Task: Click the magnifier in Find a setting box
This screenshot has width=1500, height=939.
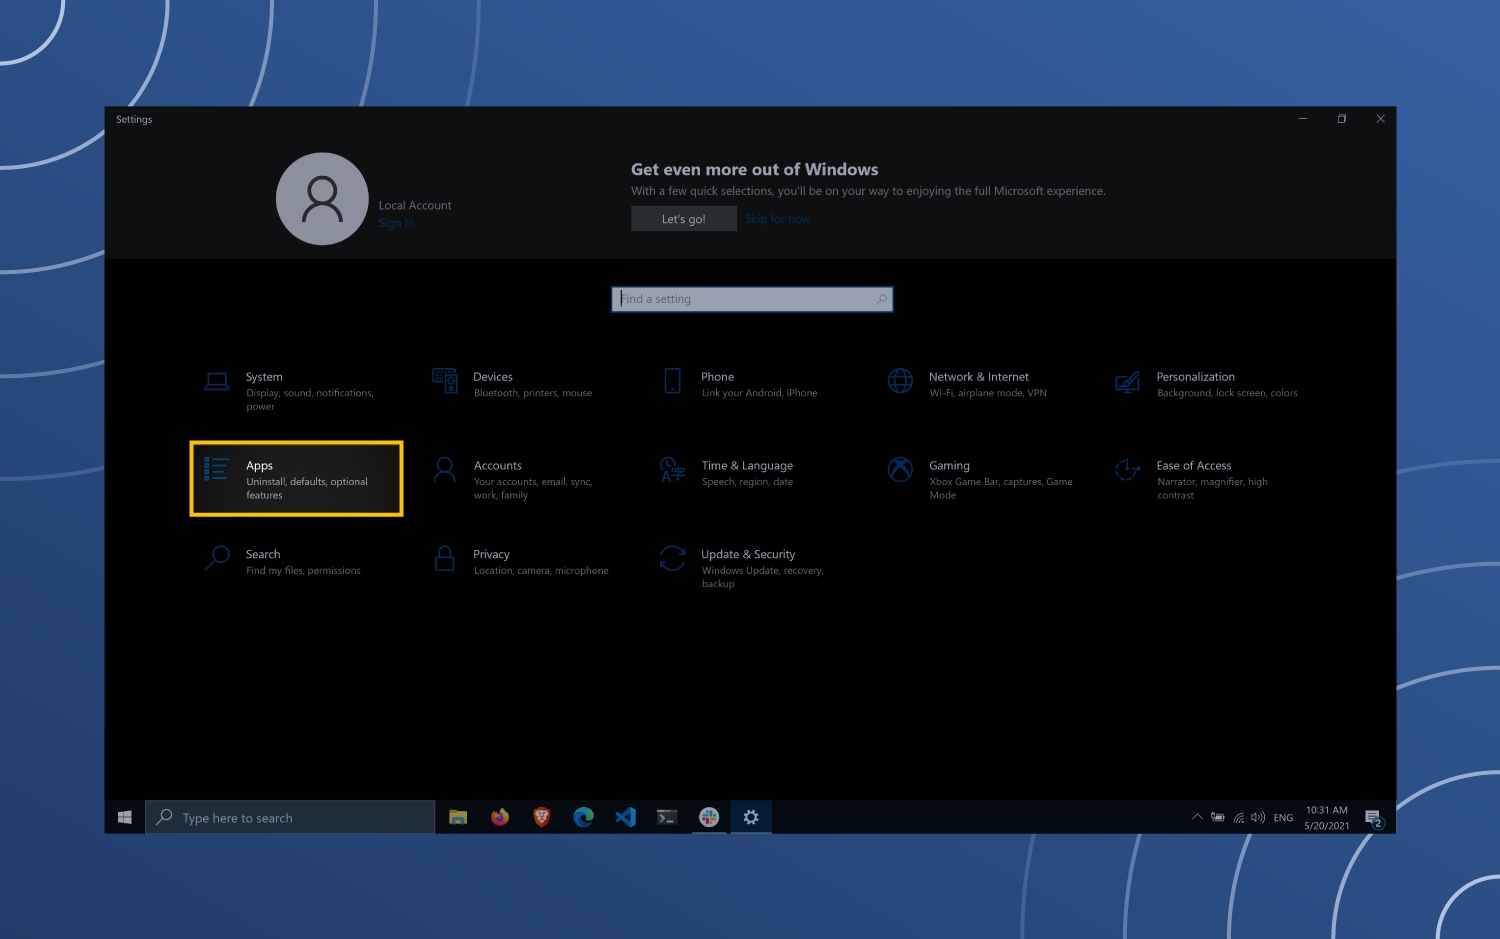Action: click(881, 299)
